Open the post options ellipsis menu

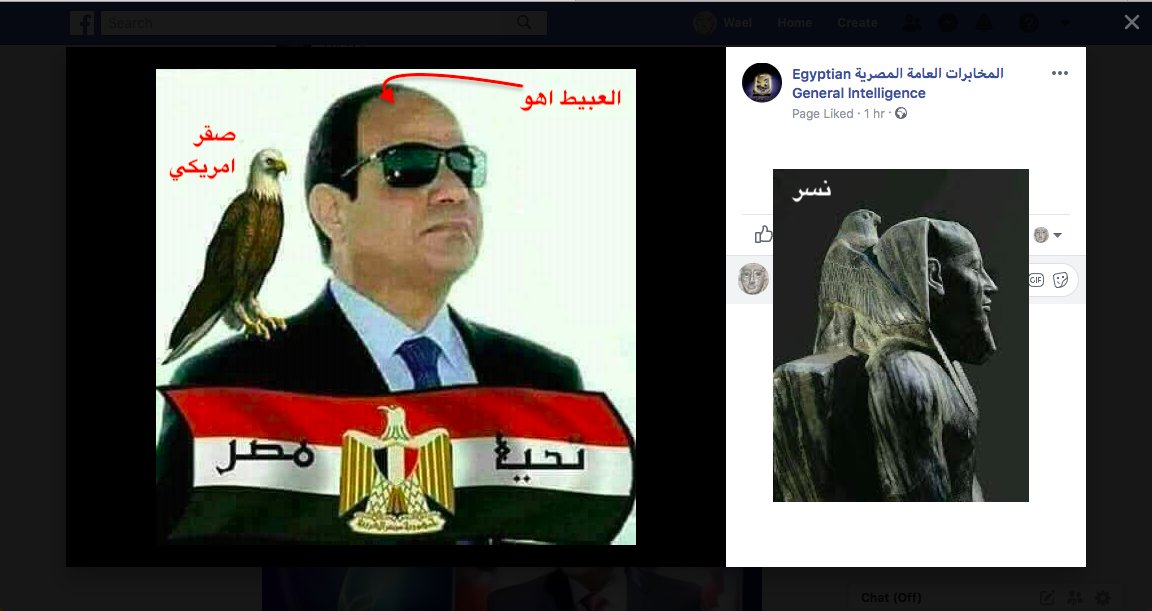[x=1059, y=73]
